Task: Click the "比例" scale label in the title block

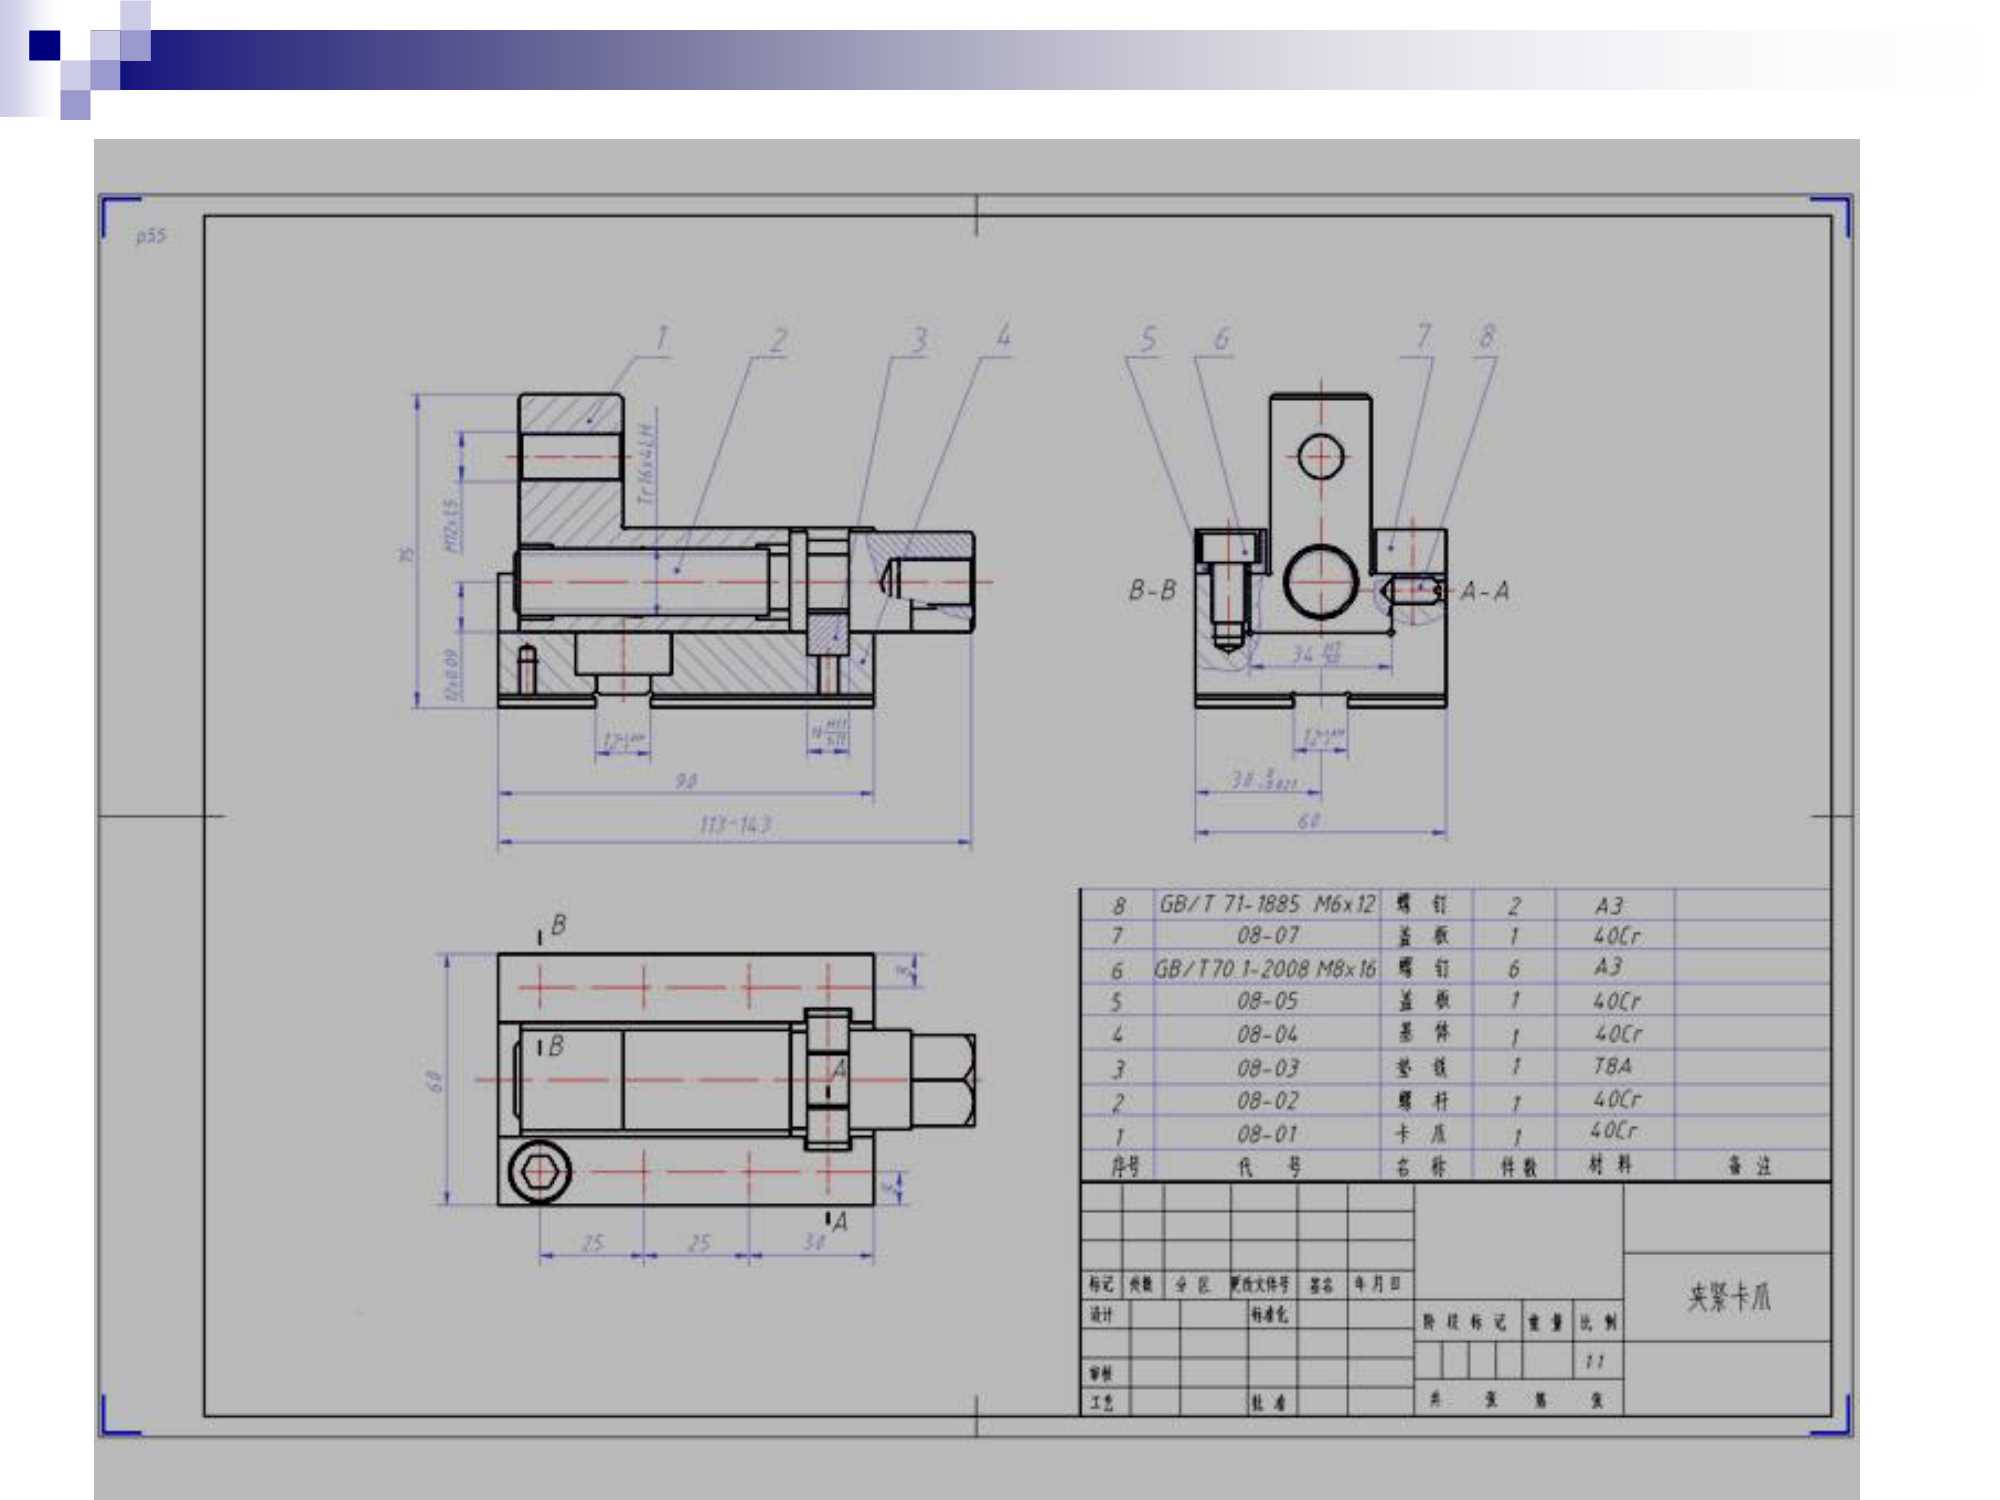Action: 1598,1322
